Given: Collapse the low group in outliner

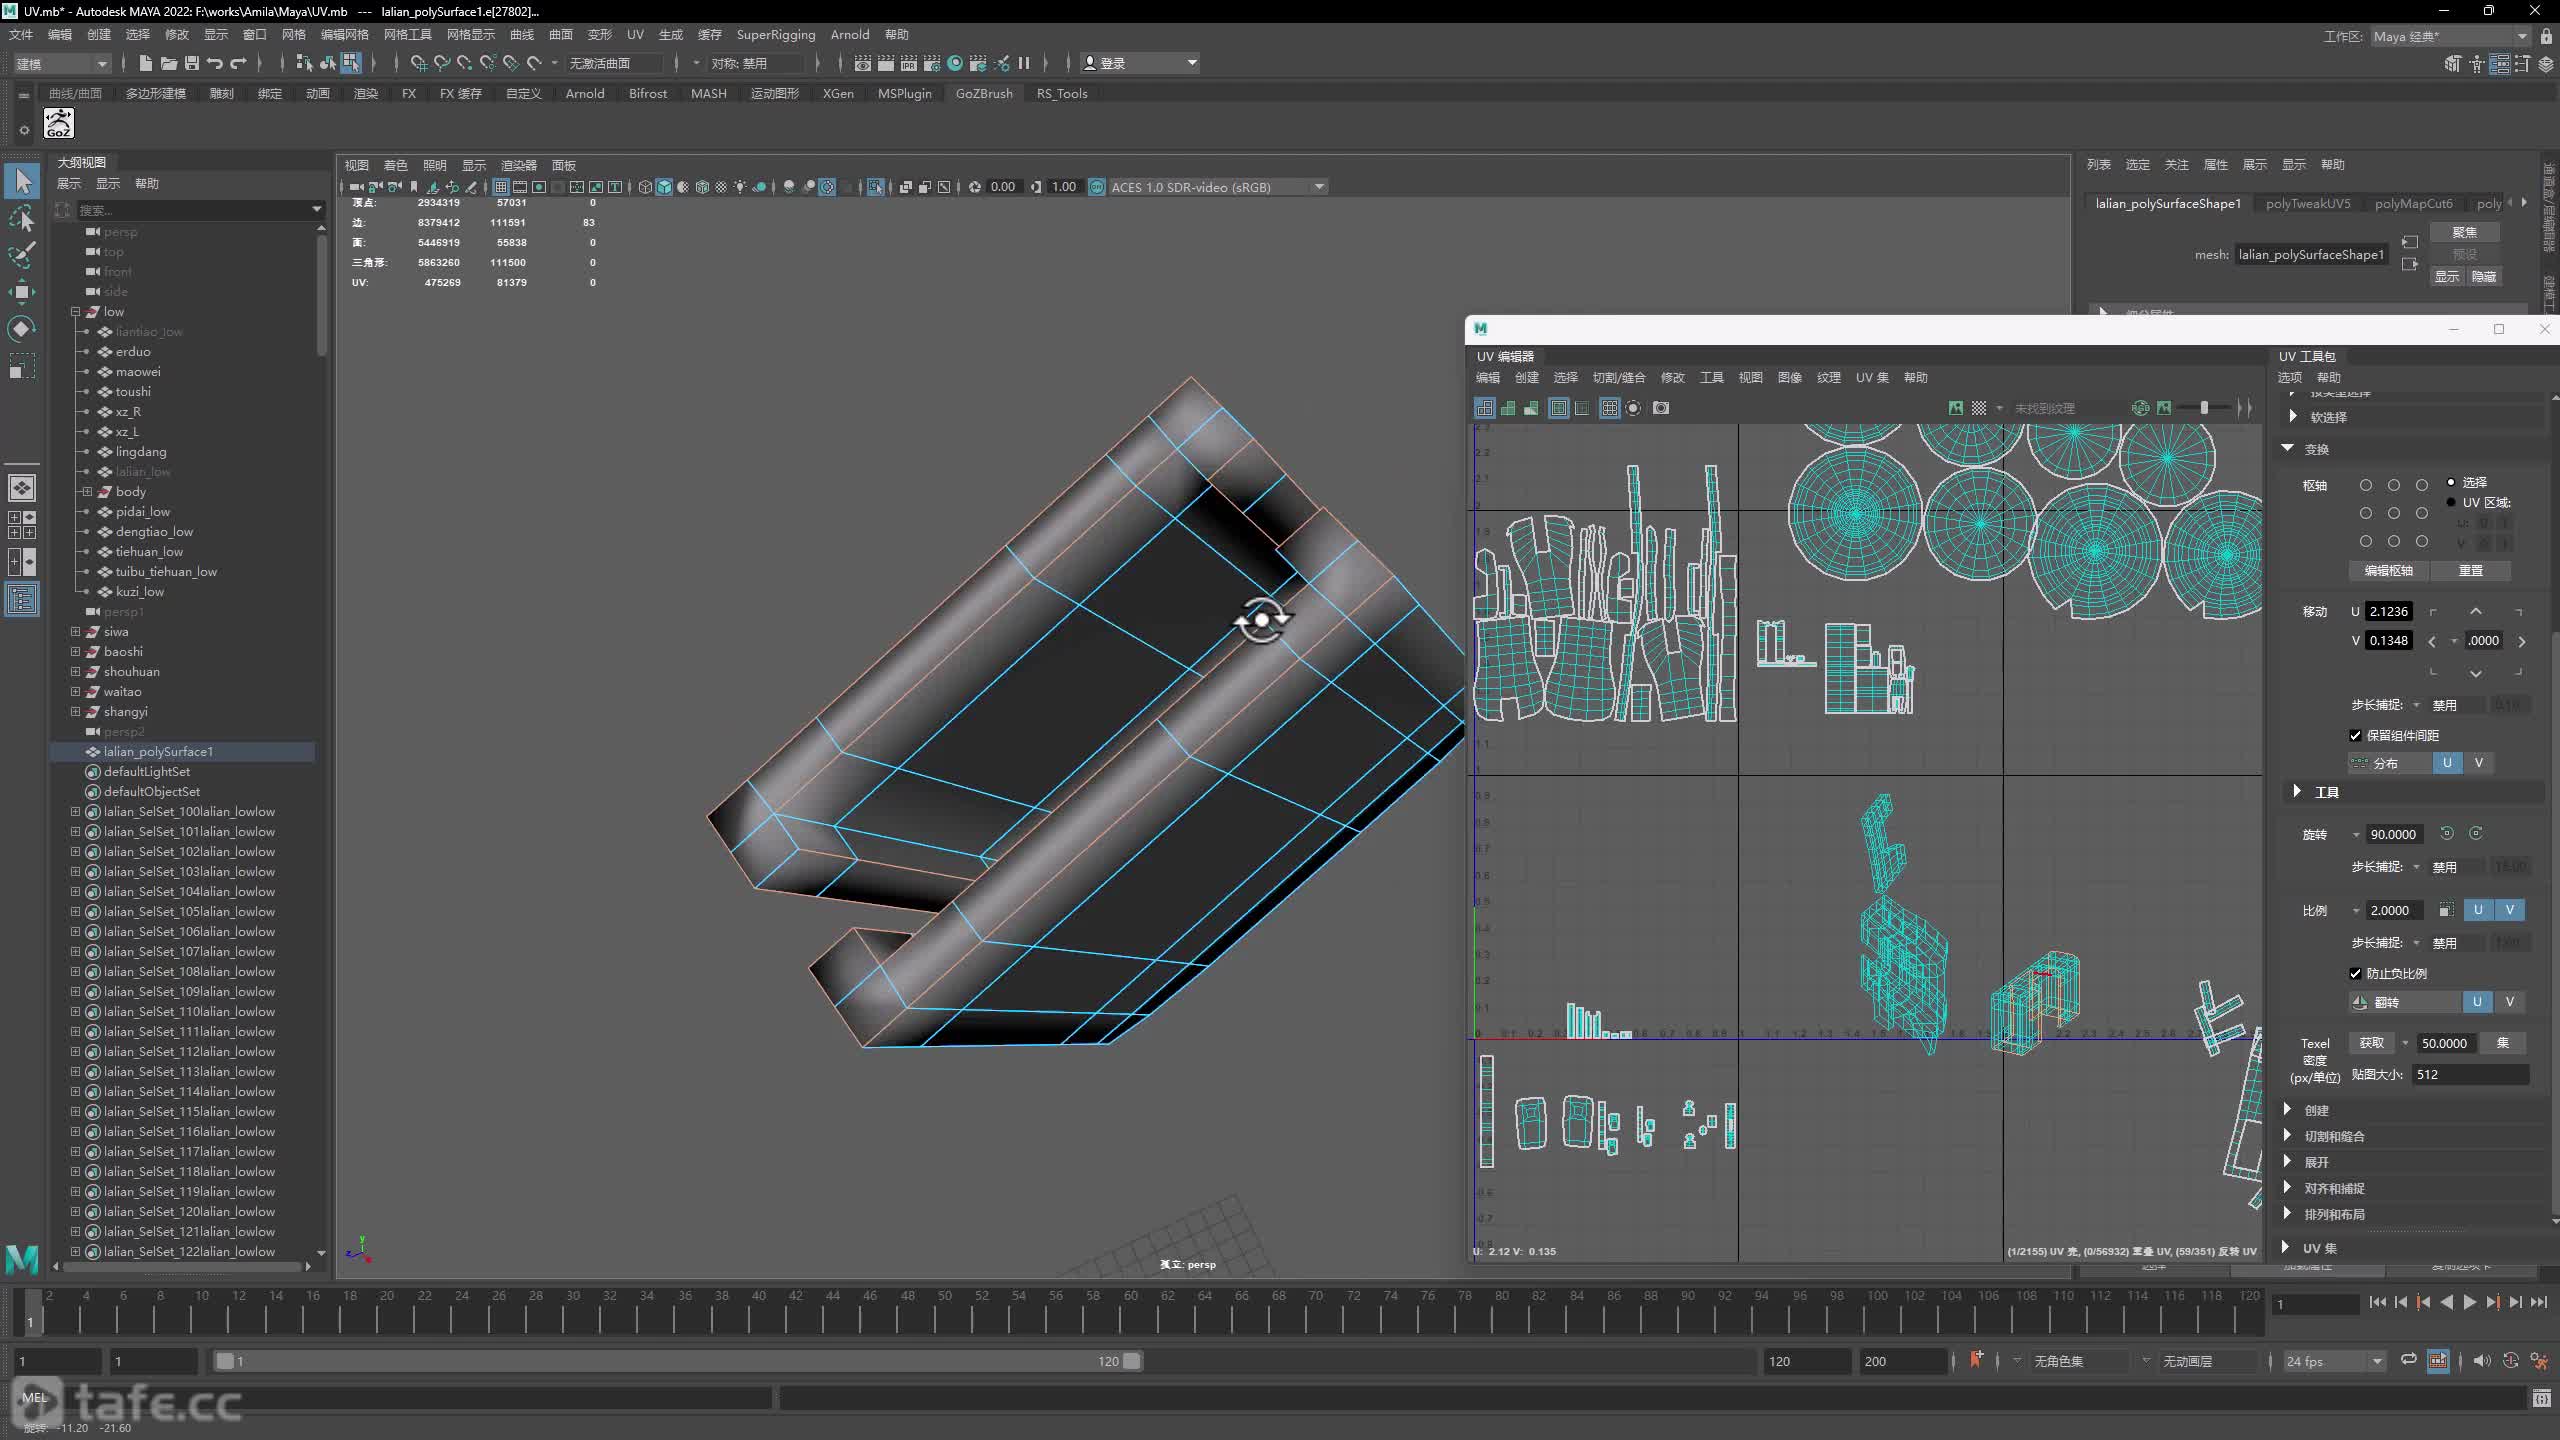Looking at the screenshot, I should pyautogui.click(x=75, y=312).
